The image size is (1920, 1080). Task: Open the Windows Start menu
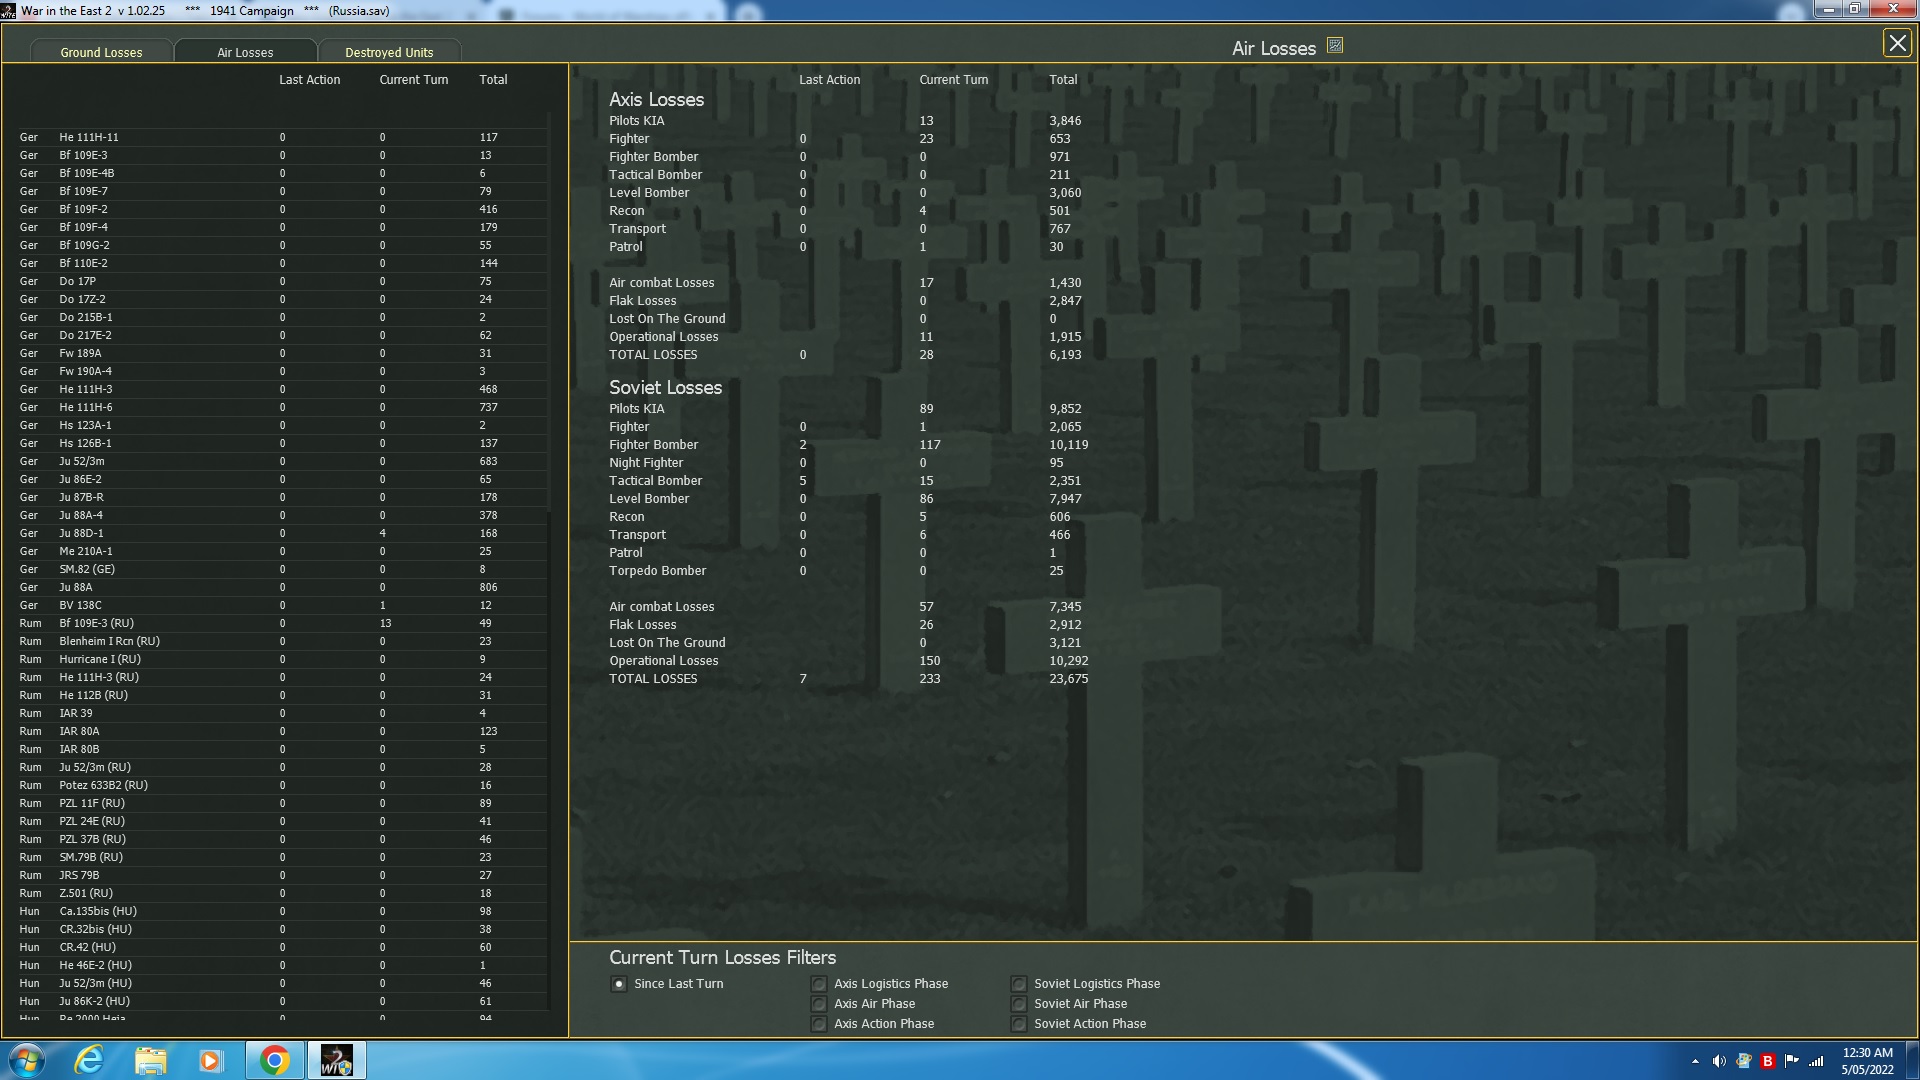tap(27, 1060)
